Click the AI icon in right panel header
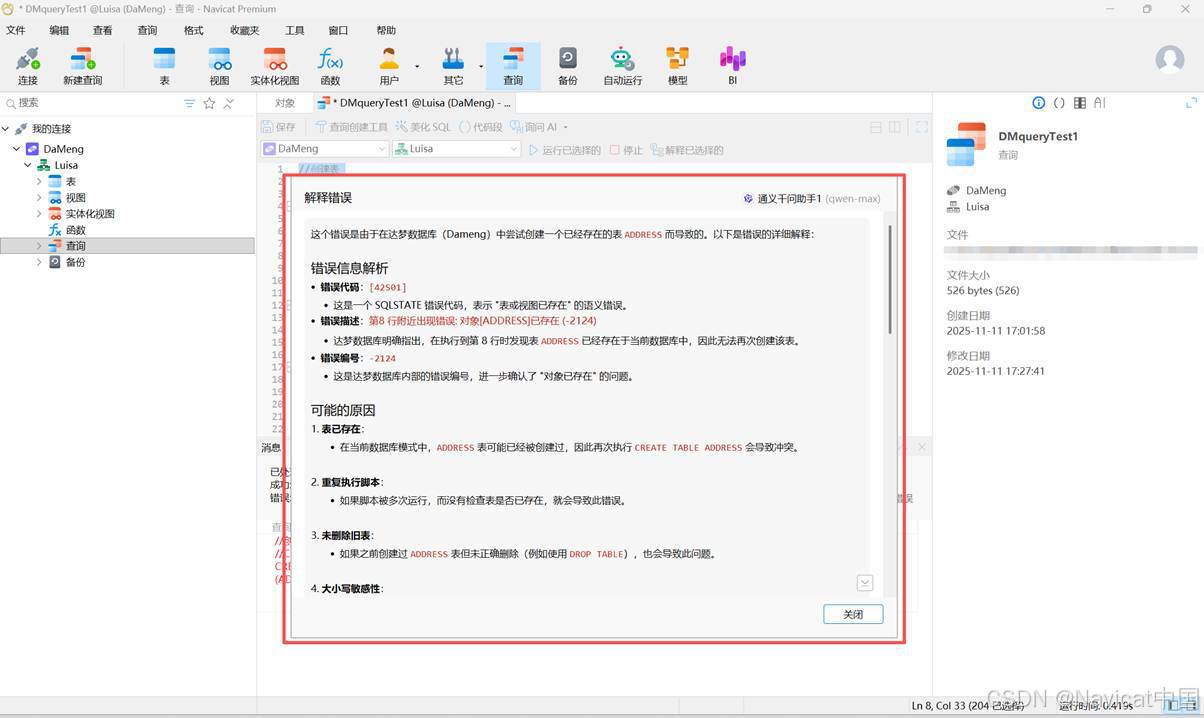The width and height of the screenshot is (1204, 718). [x=1100, y=103]
